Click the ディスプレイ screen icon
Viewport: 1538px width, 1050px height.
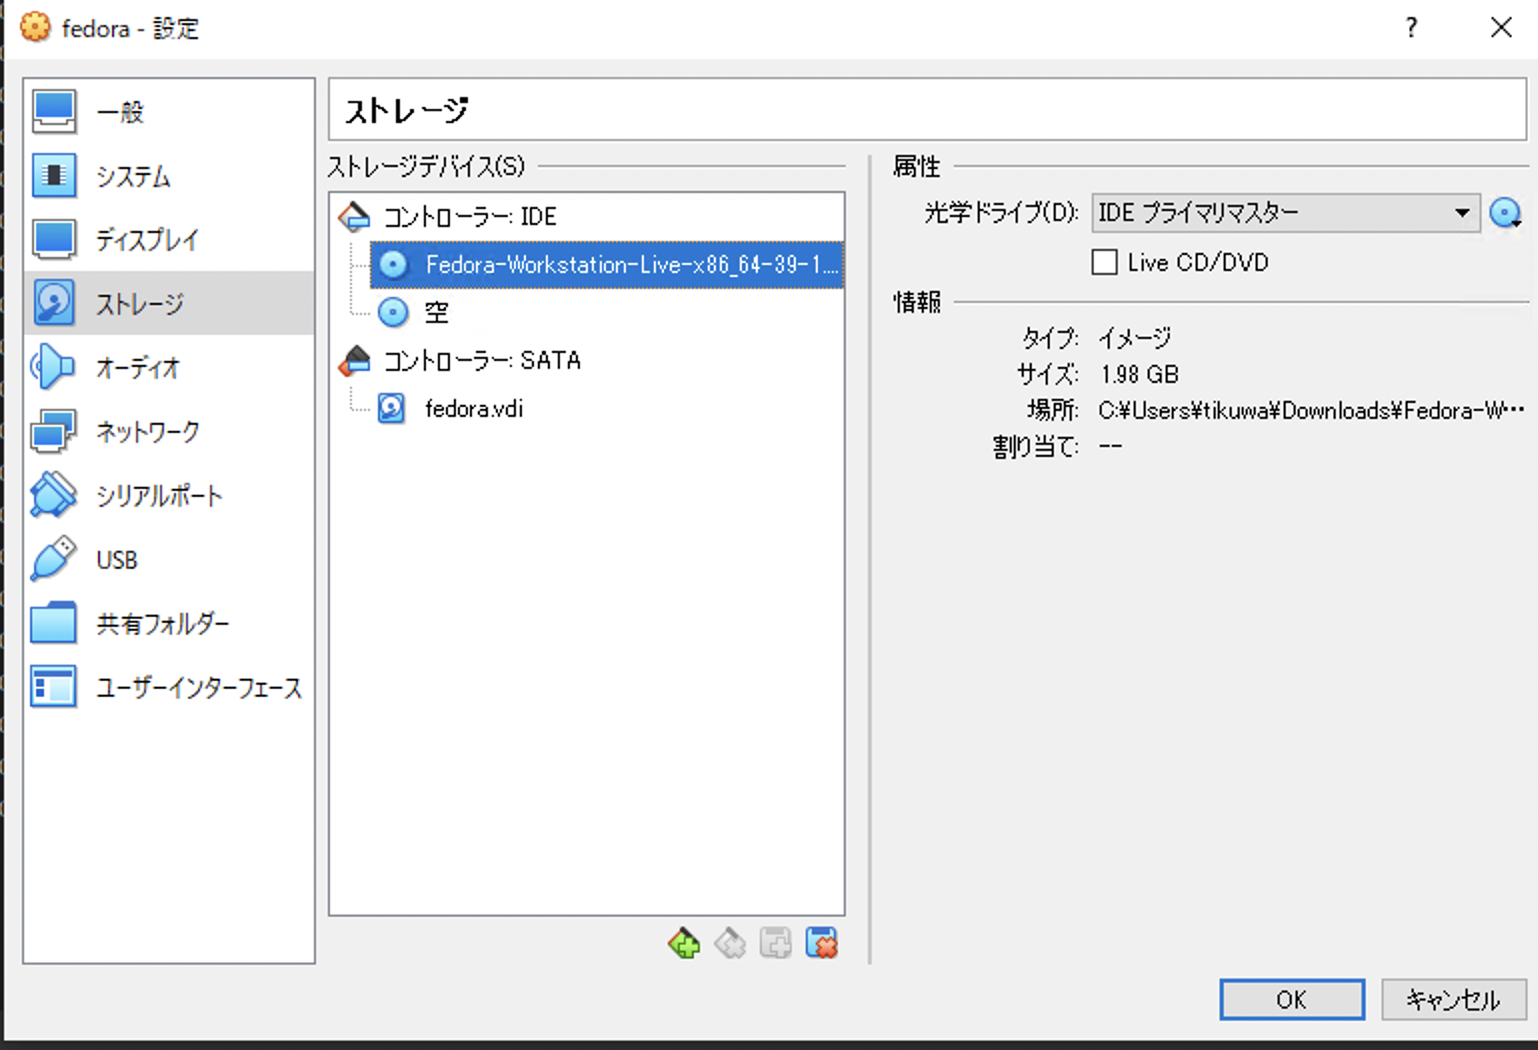coord(54,239)
